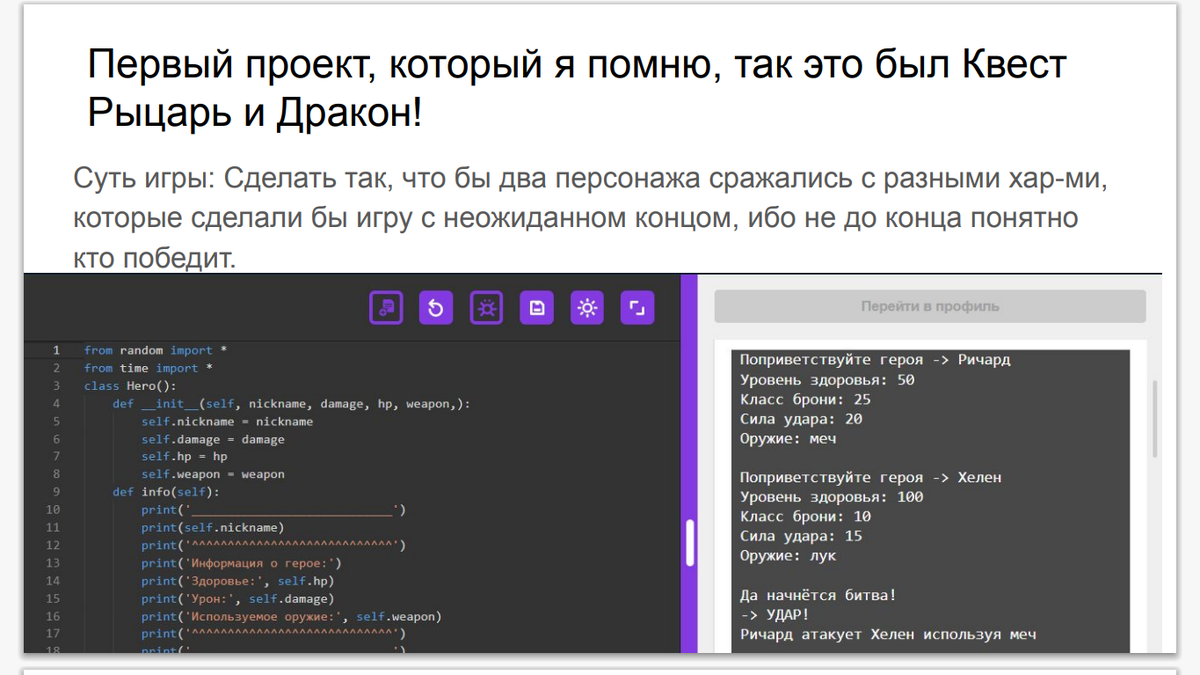The image size is (1200, 675).
Task: Click output line 'Уровень здоровья: 50'
Action: pyautogui.click(x=827, y=380)
